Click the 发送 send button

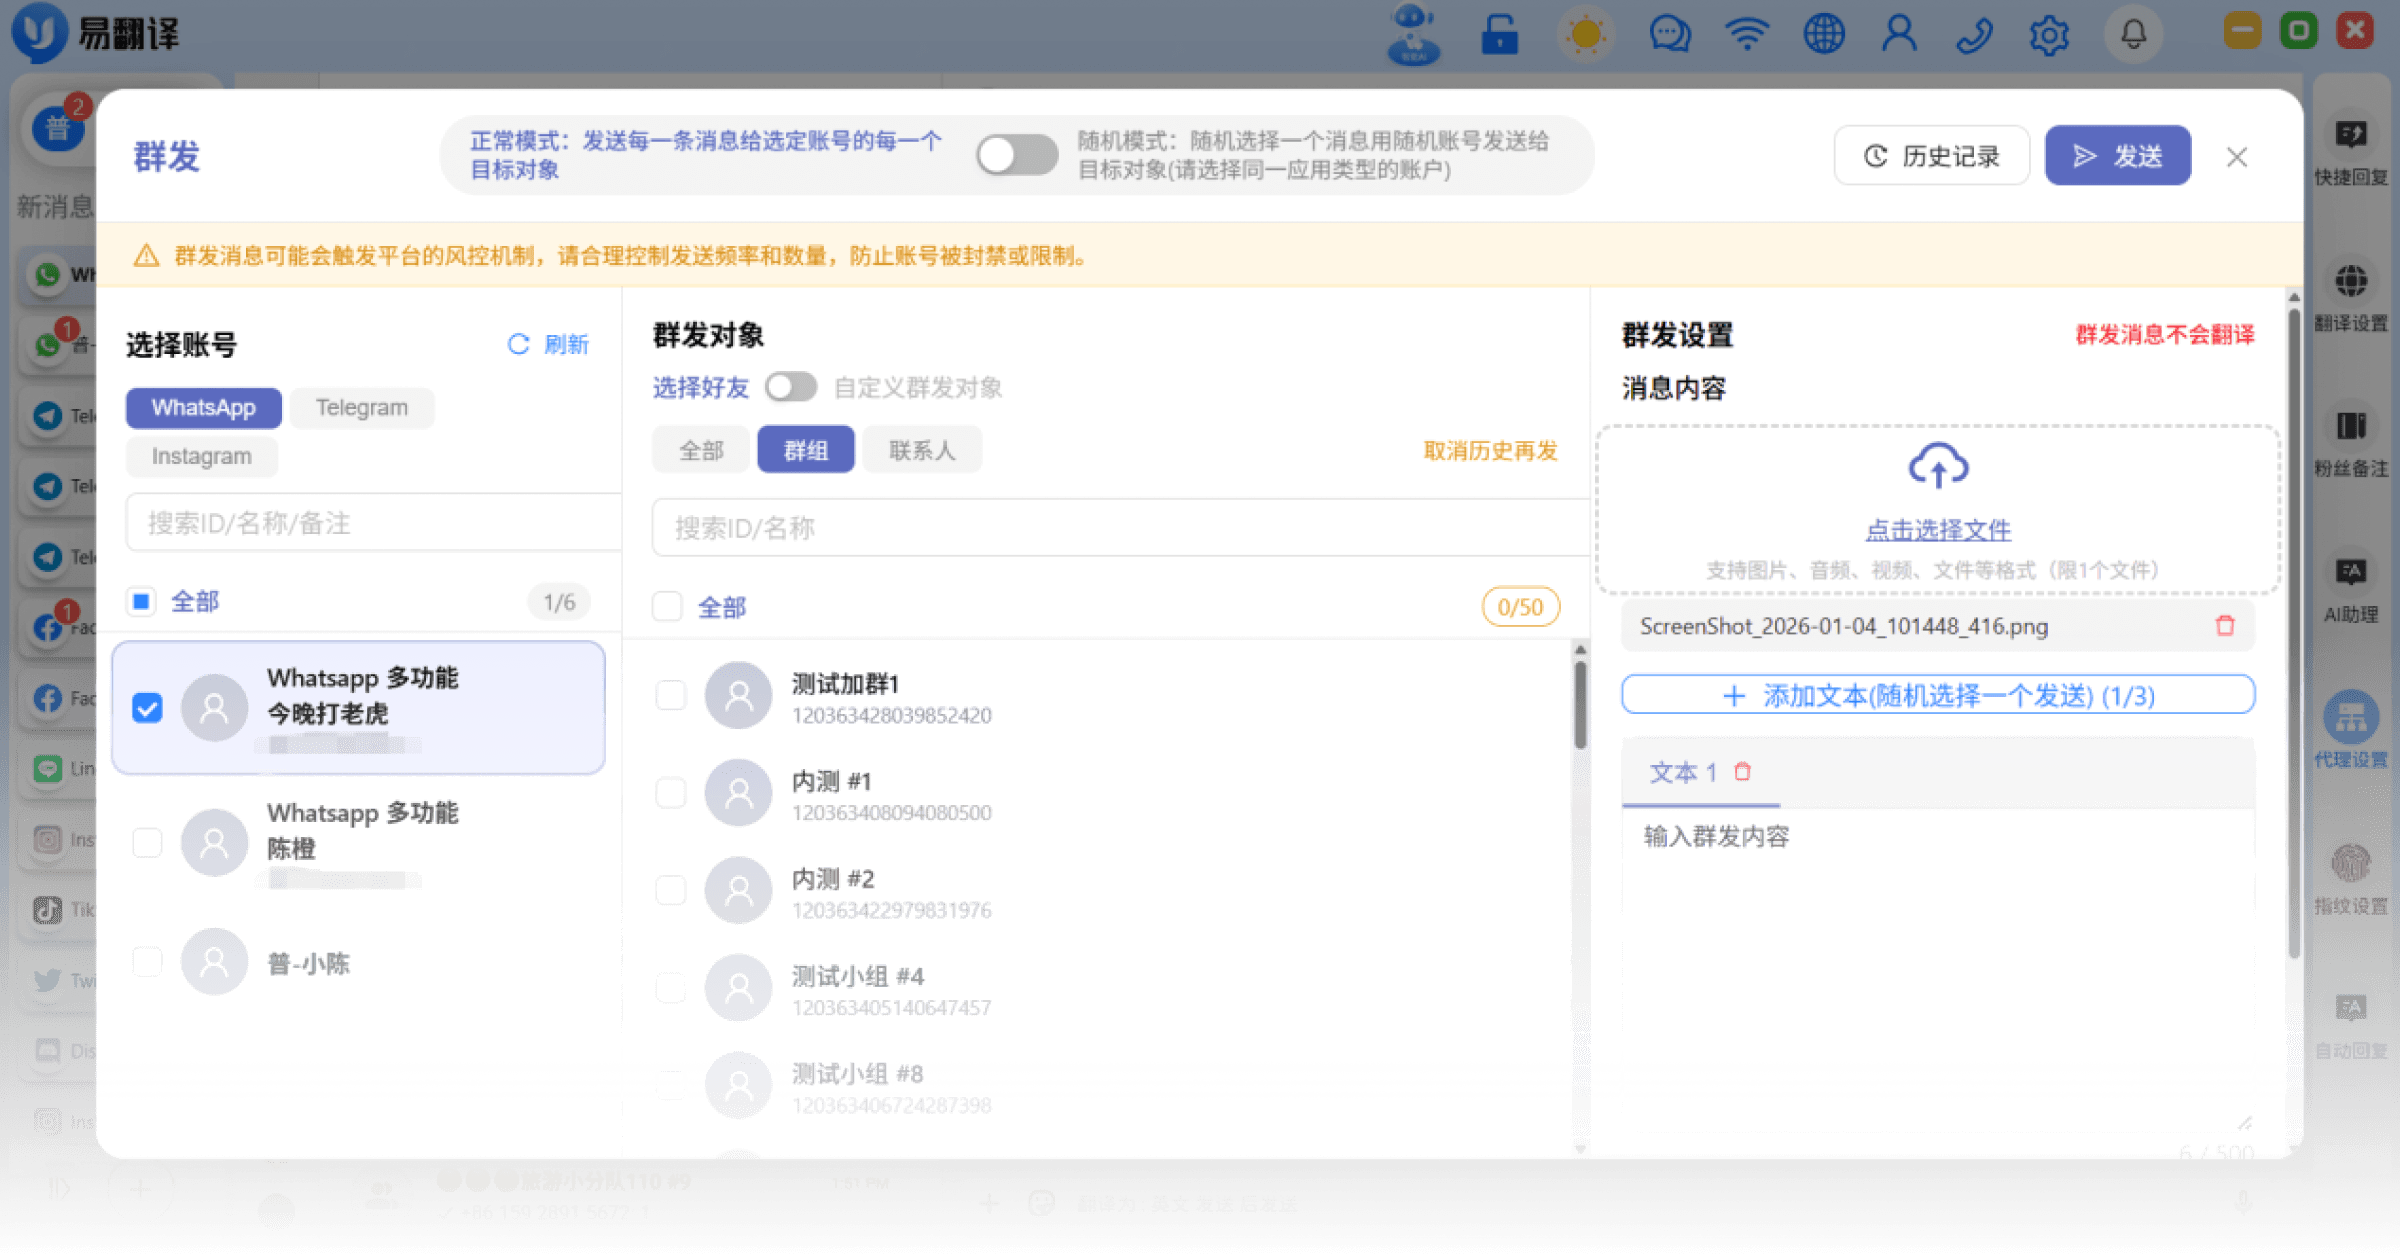click(x=2118, y=156)
